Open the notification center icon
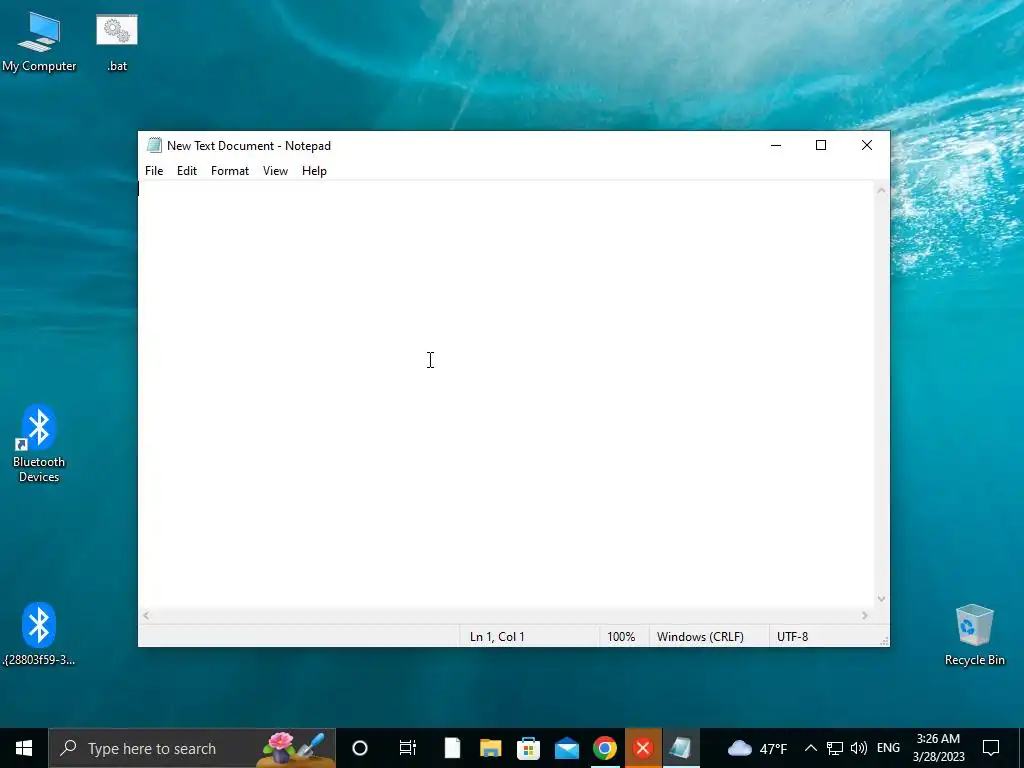 pos(991,748)
